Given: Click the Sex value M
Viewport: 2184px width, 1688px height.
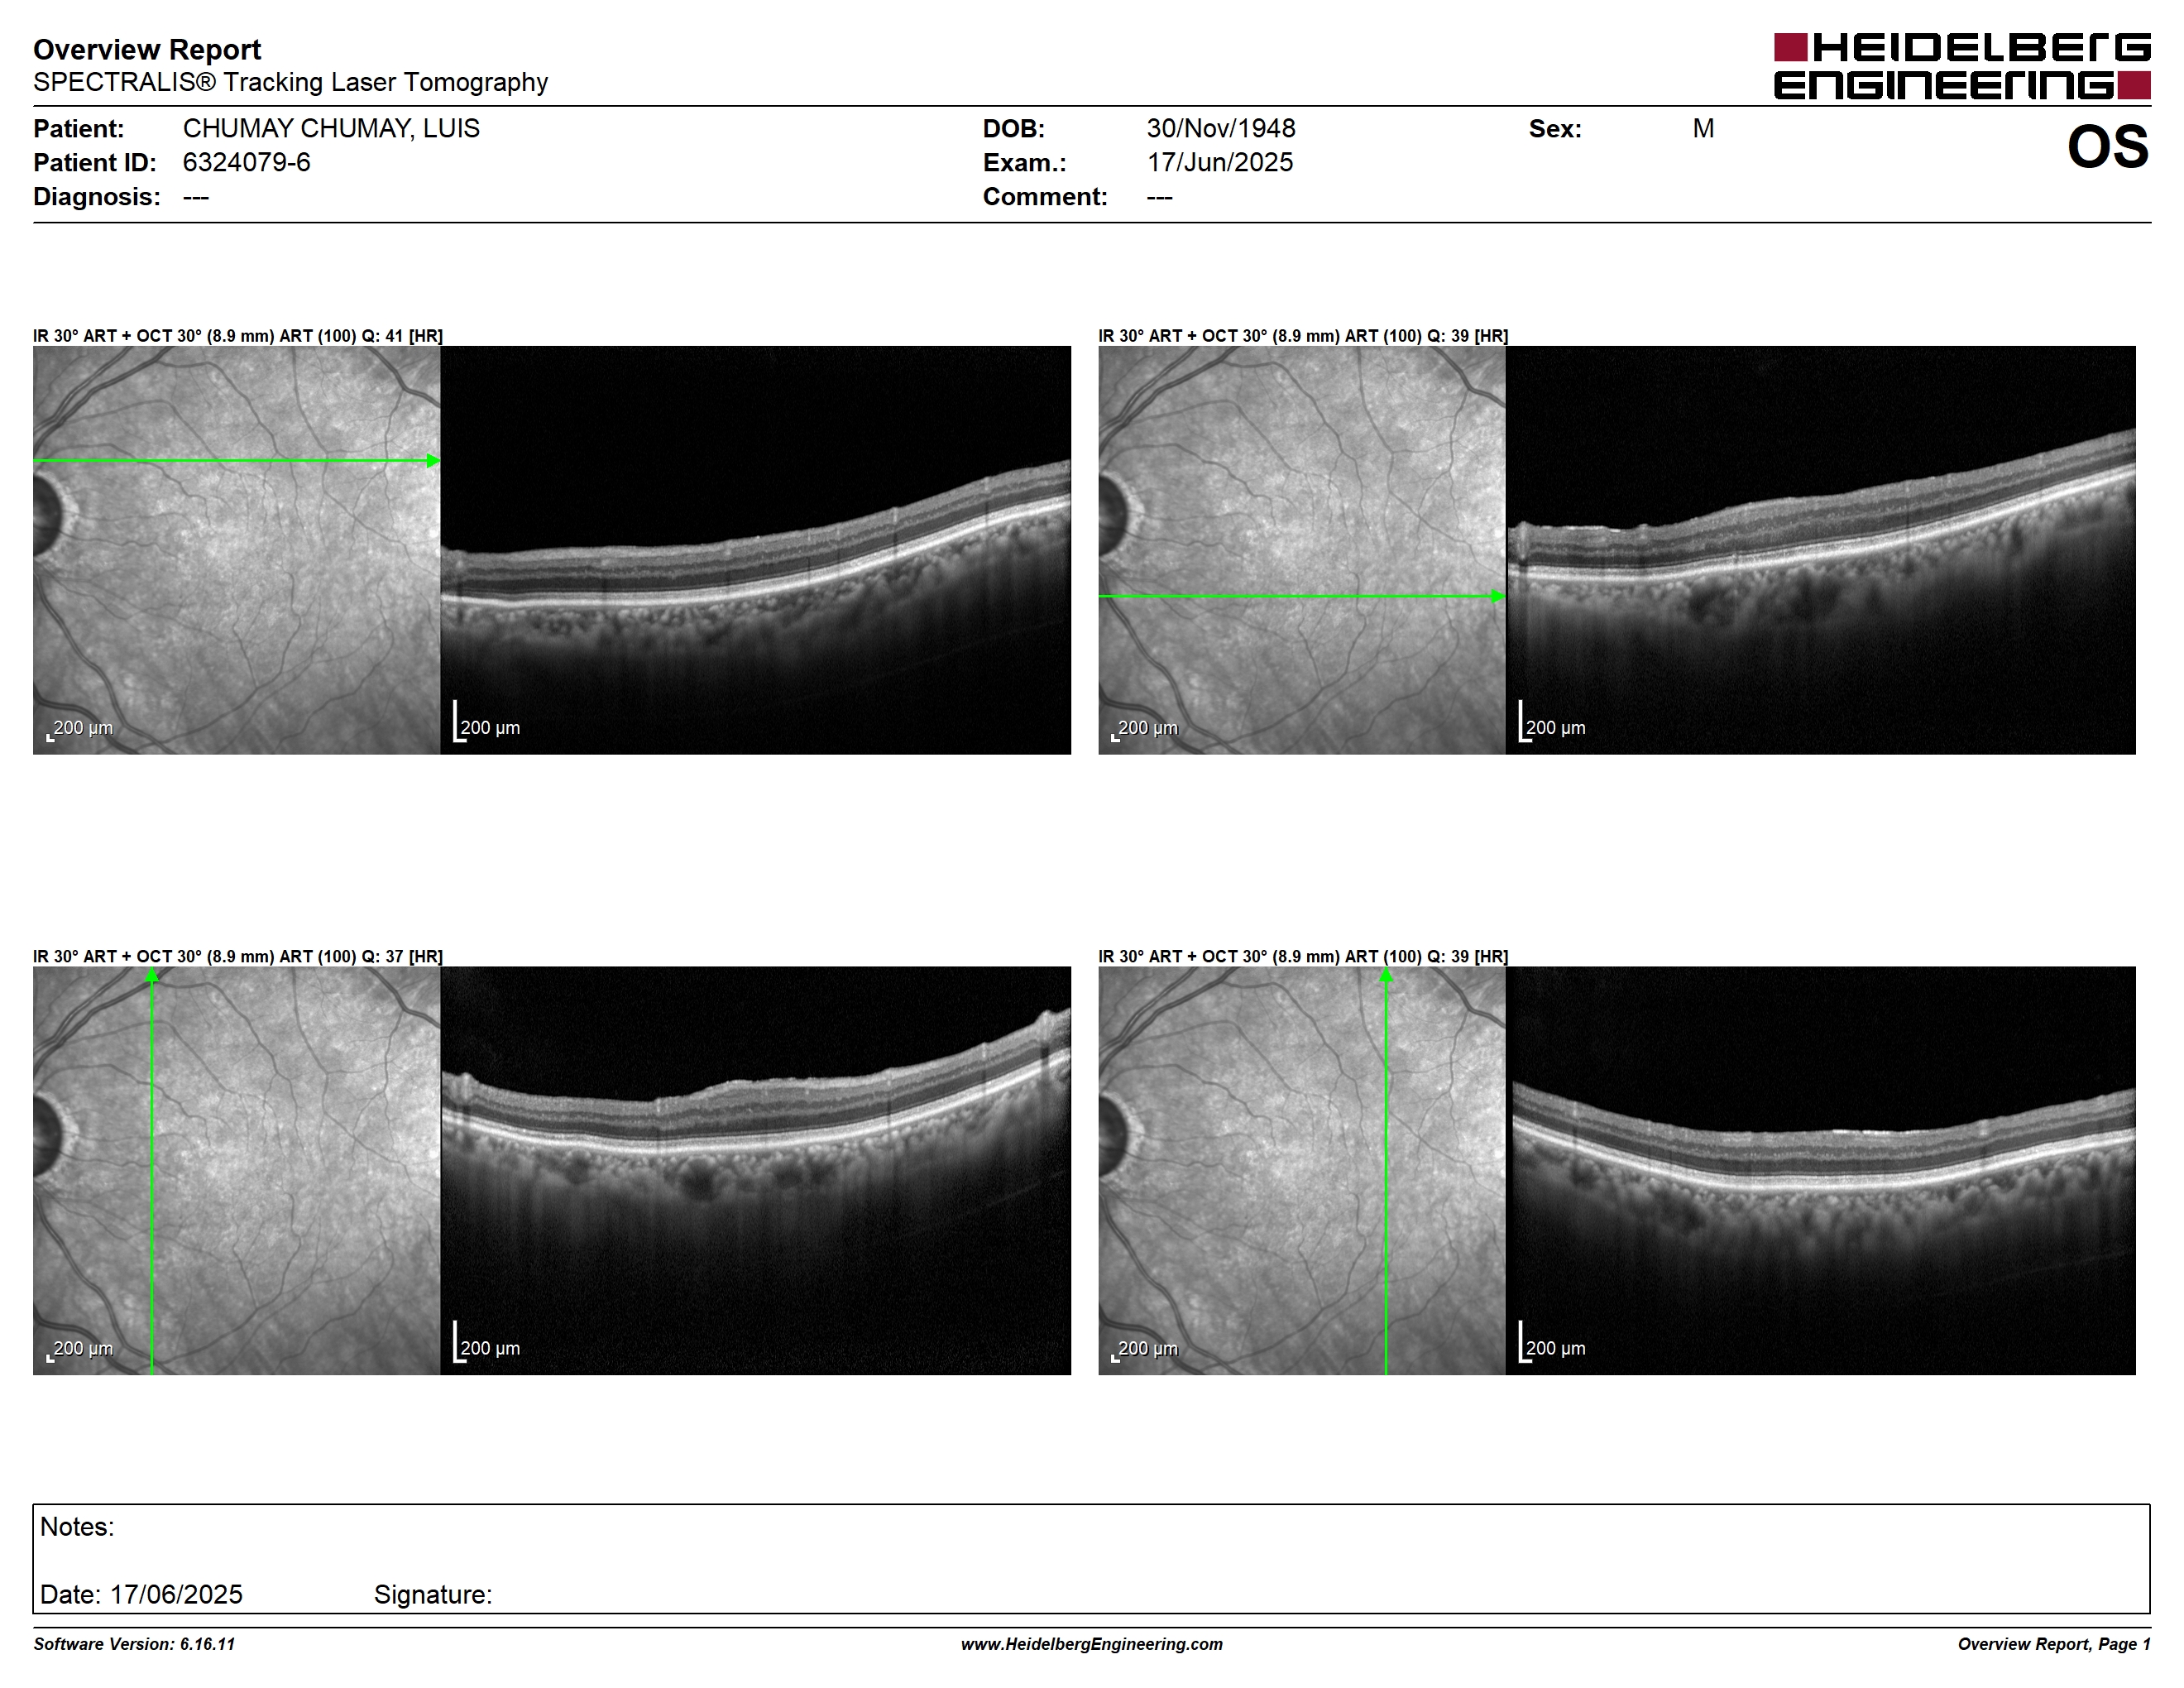Looking at the screenshot, I should (1703, 128).
